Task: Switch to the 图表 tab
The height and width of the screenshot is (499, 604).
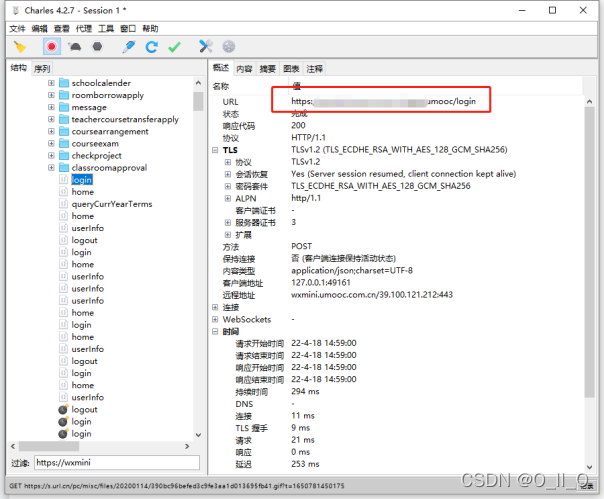Action: pyautogui.click(x=291, y=69)
